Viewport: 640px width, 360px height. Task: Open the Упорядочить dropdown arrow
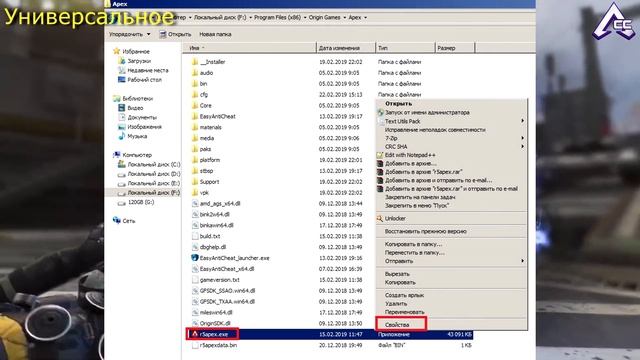[149, 34]
